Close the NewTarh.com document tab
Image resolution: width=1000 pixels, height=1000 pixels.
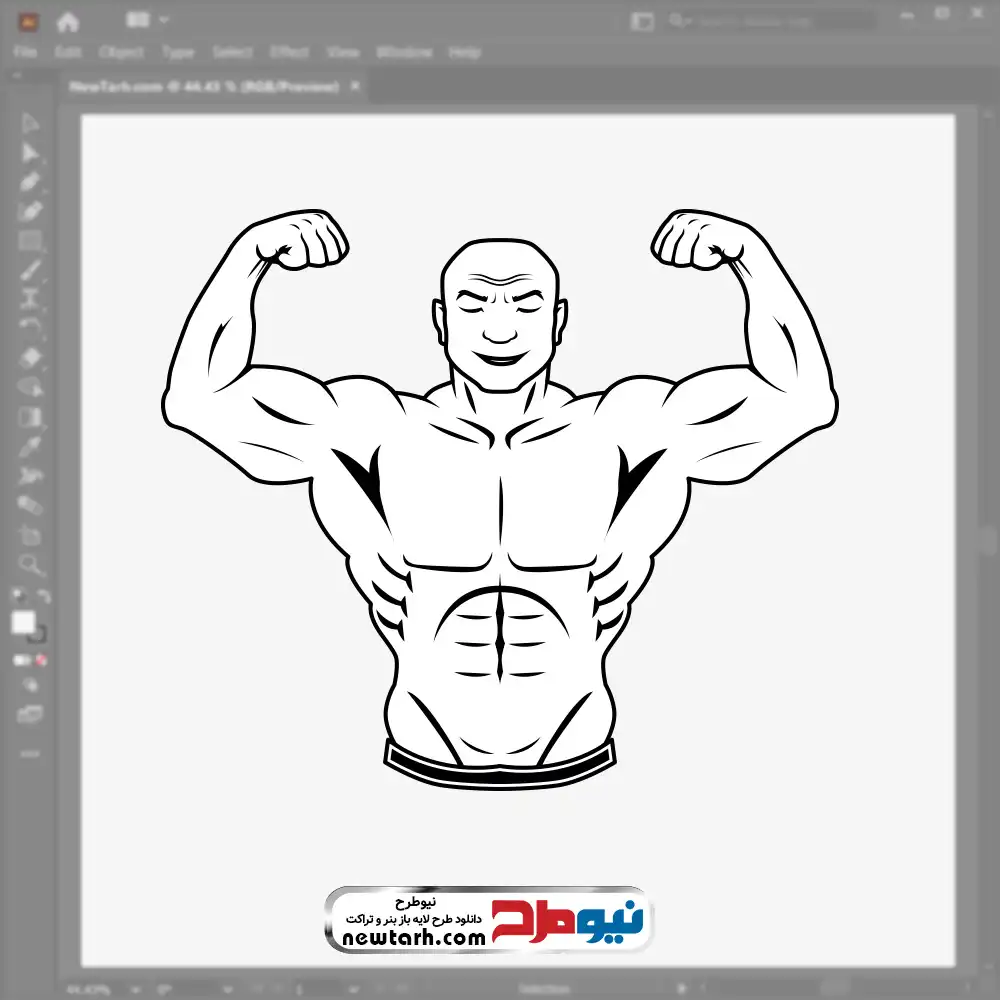[x=354, y=87]
